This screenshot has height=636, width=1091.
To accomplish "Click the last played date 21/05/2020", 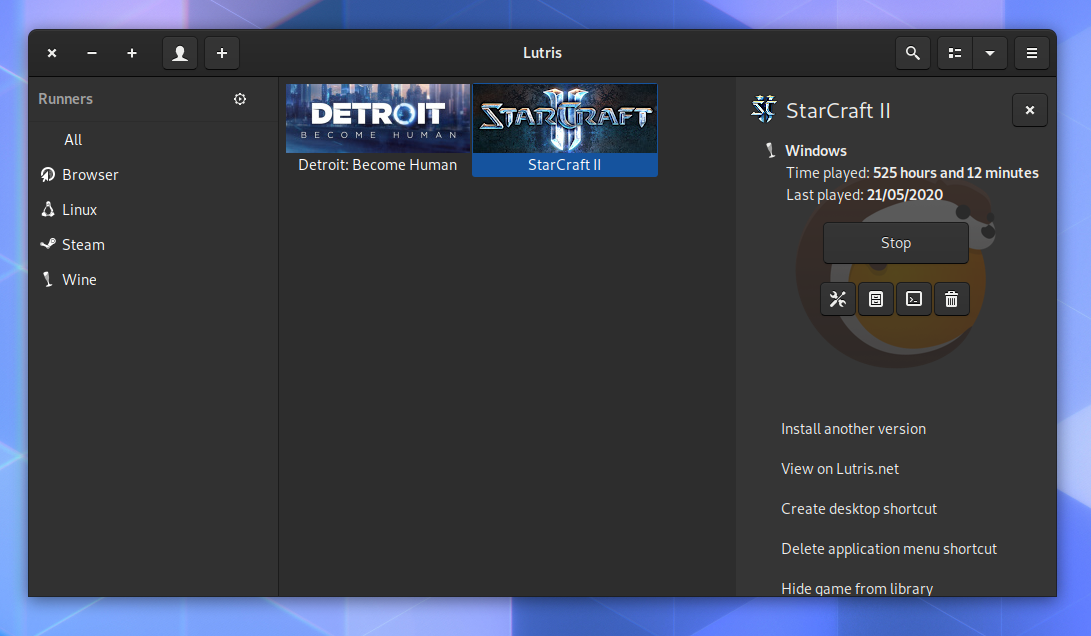I will coord(905,195).
